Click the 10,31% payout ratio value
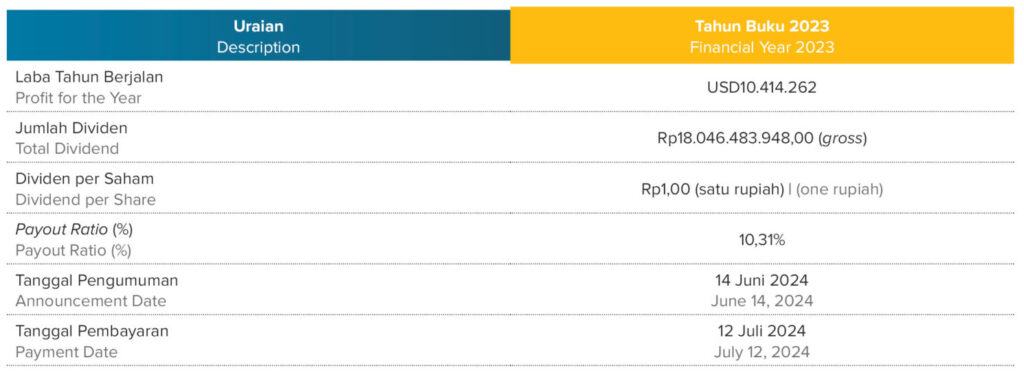The image size is (1024, 375). pos(761,240)
